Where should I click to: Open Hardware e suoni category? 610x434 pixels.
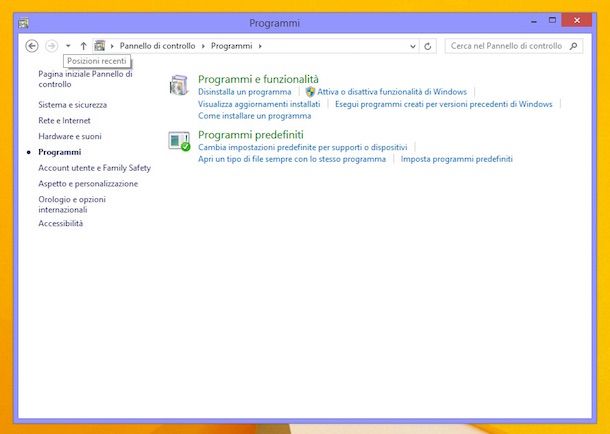[x=70, y=136]
